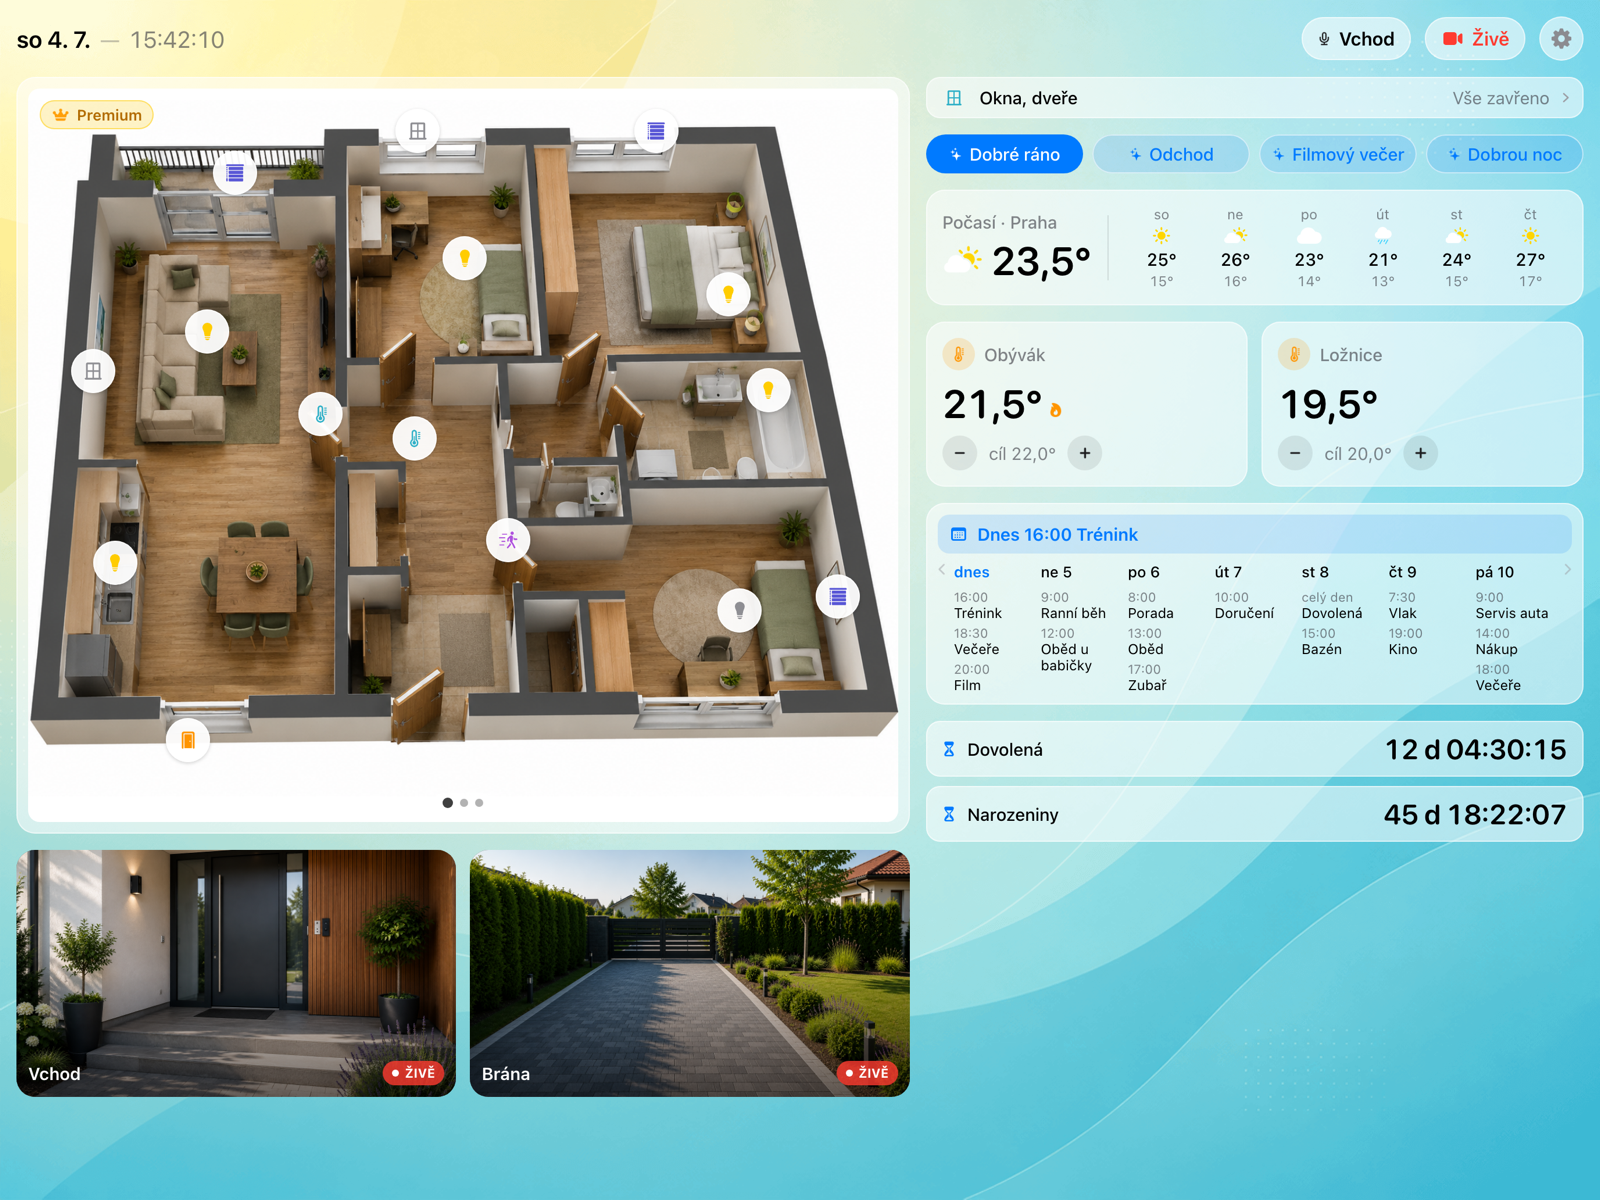Show the next calendar week
This screenshot has height=1200, width=1600.
pos(1567,570)
